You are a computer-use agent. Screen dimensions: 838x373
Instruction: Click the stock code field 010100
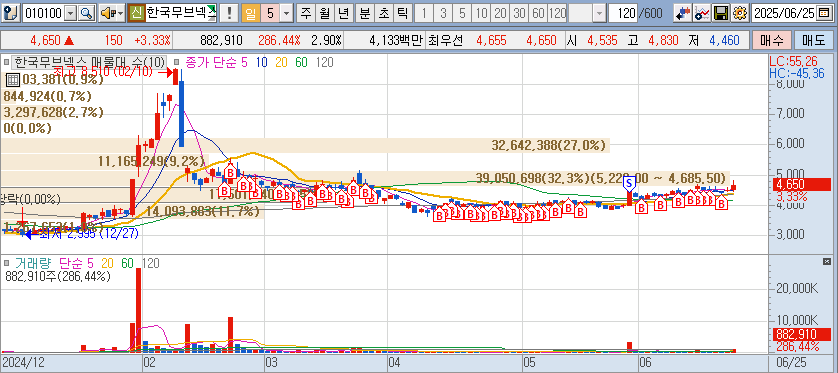pos(43,13)
